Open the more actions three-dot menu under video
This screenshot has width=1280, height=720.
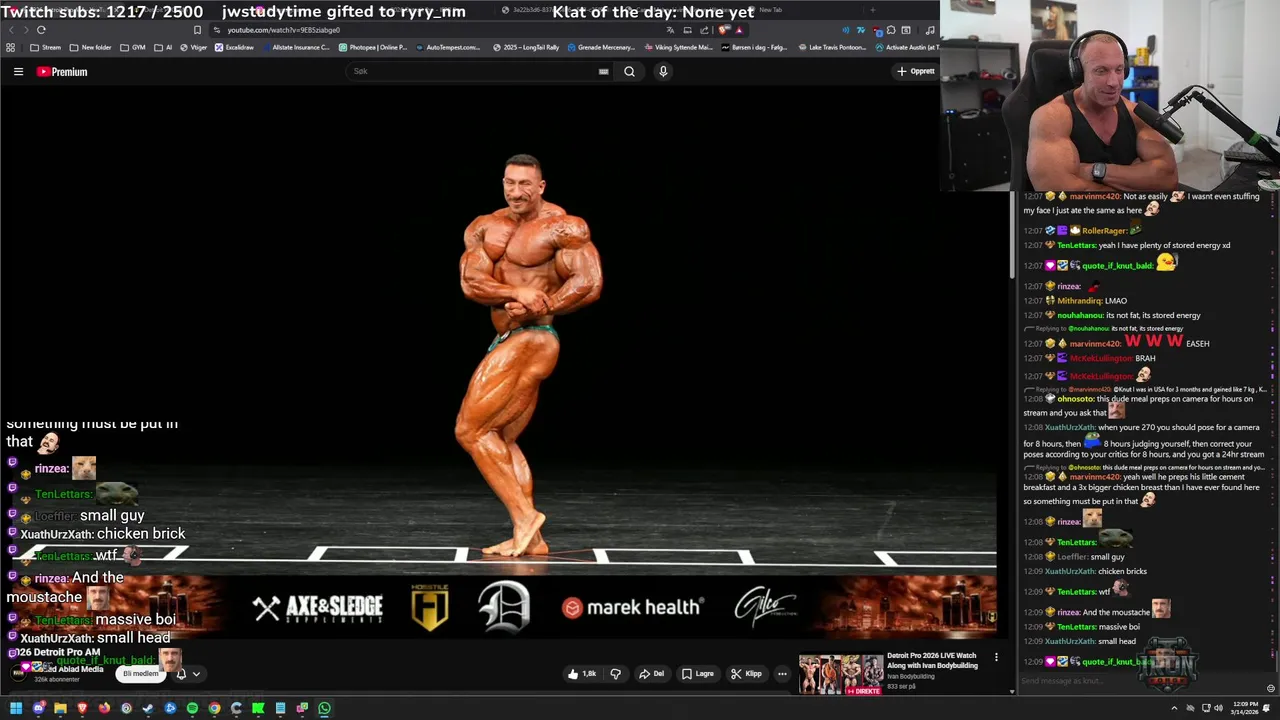782,674
